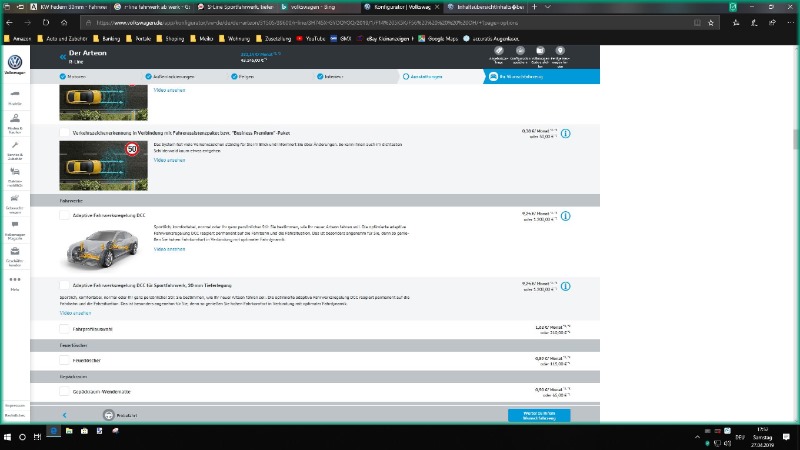
Task: Show info for Adaptive Fahrwerksregelung DCC
Action: [565, 215]
